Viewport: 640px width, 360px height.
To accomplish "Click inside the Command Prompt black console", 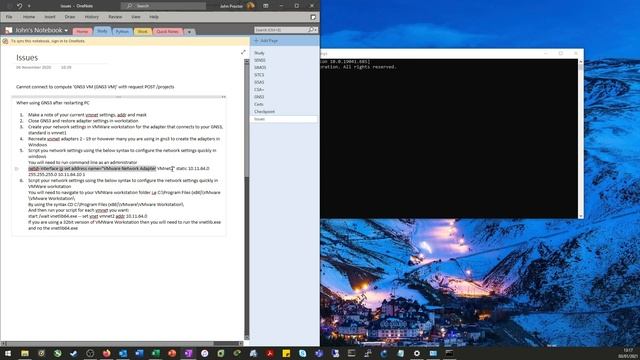I will 449,139.
